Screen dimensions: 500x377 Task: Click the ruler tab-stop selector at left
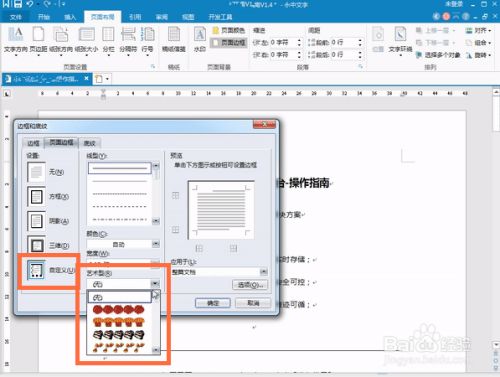7,94
